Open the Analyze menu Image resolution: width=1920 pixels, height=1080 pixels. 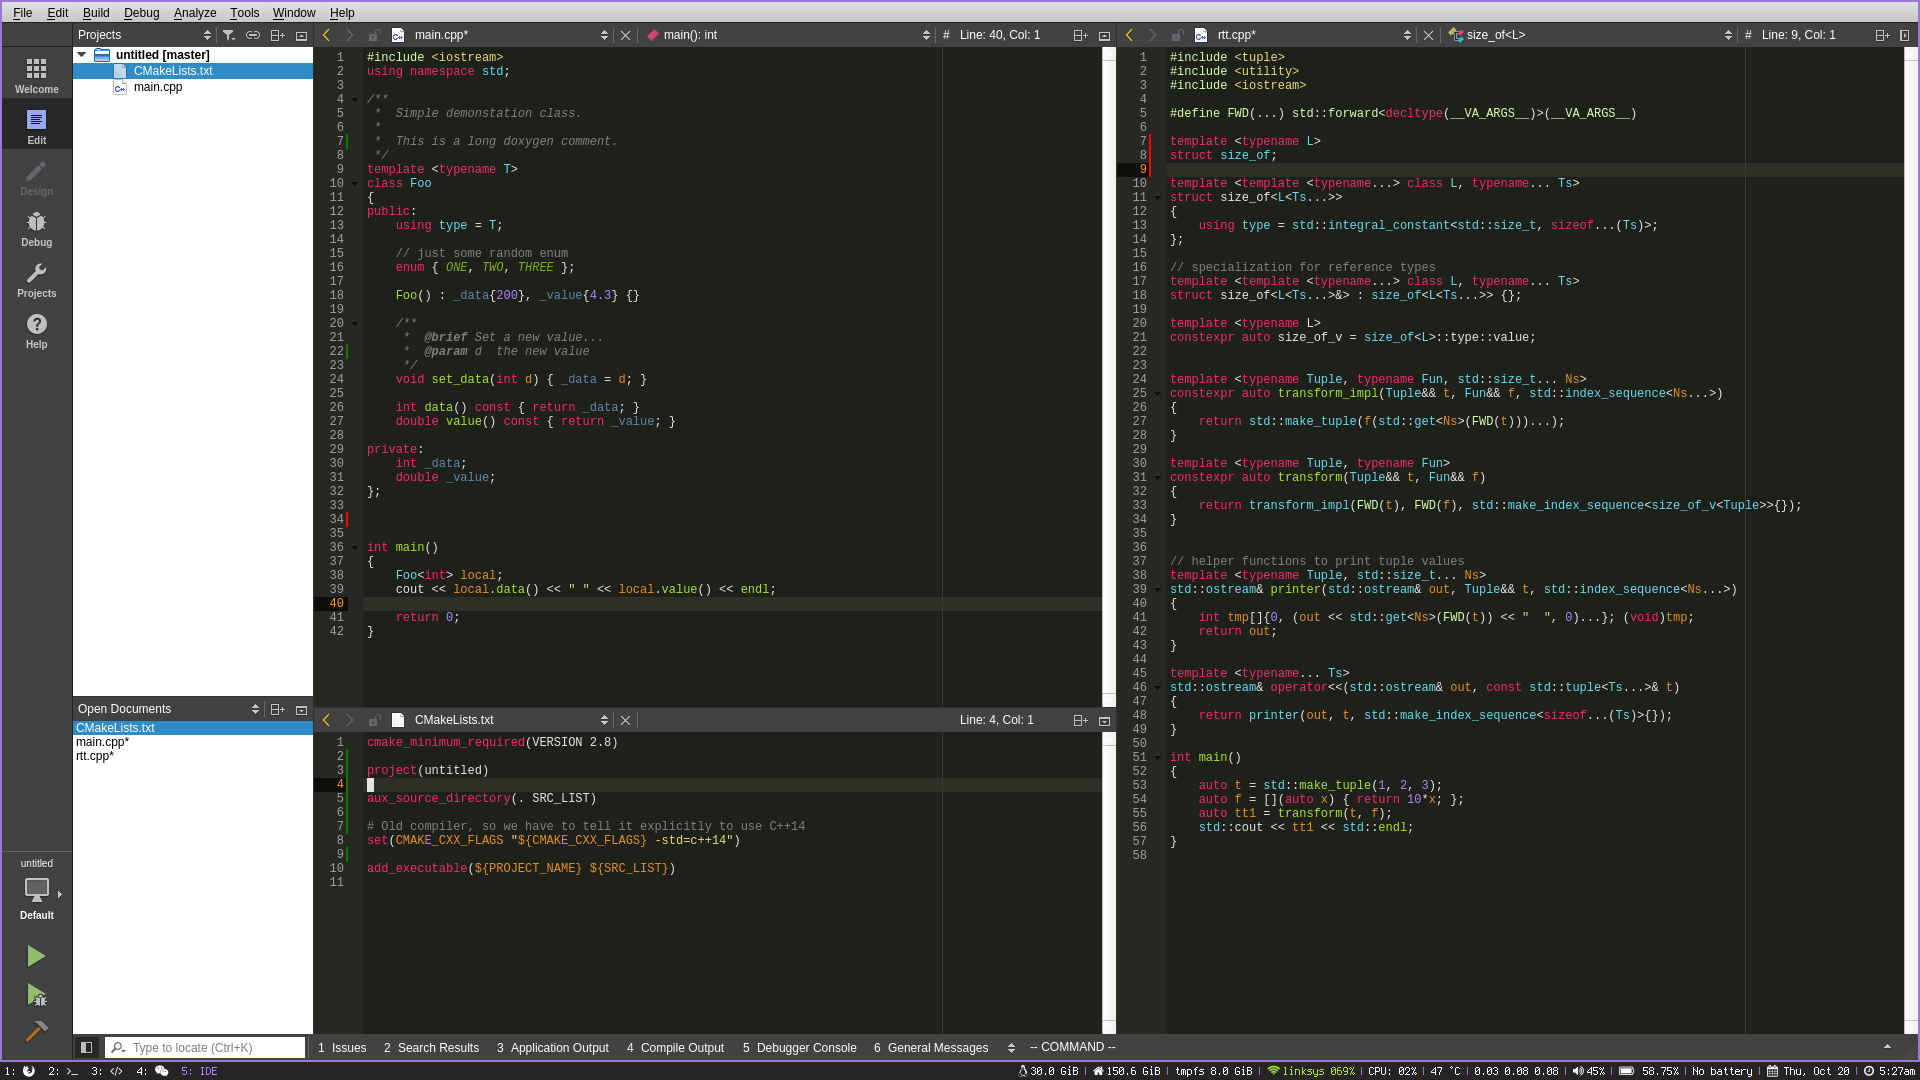[194, 13]
